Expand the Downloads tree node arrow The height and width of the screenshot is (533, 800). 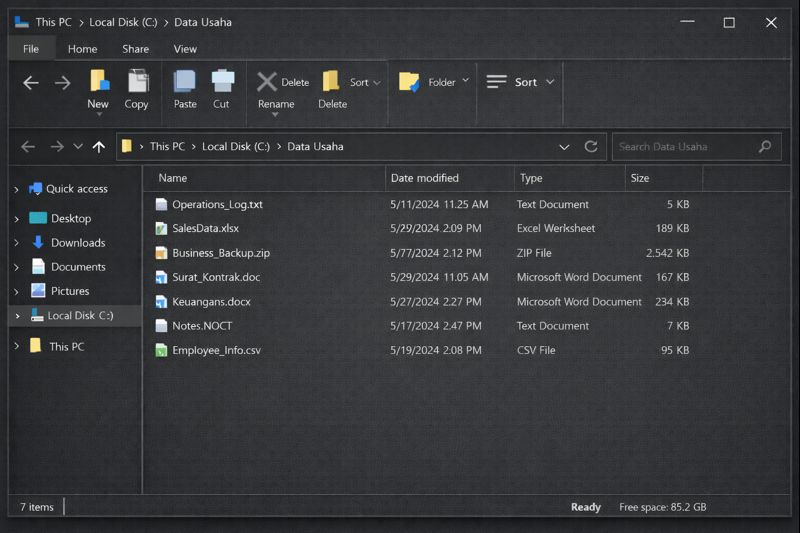pos(17,243)
